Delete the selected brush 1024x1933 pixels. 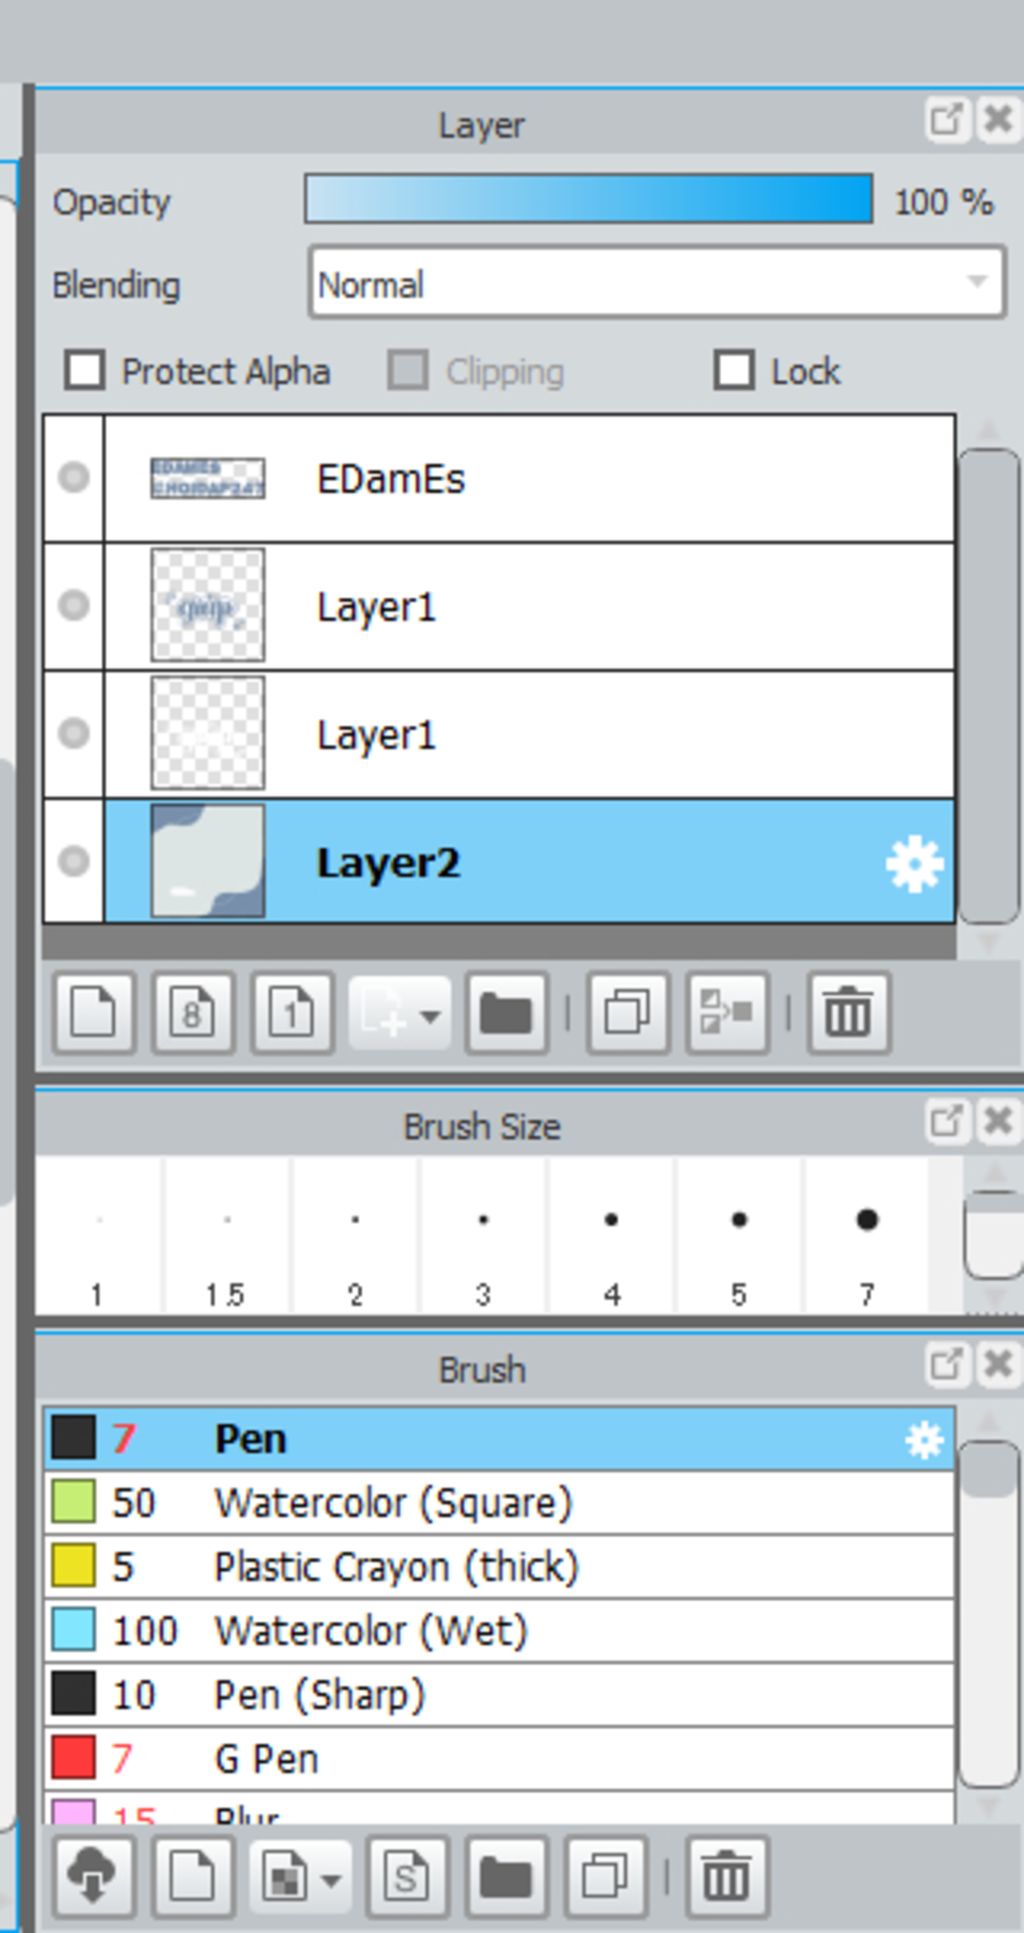pos(726,1876)
